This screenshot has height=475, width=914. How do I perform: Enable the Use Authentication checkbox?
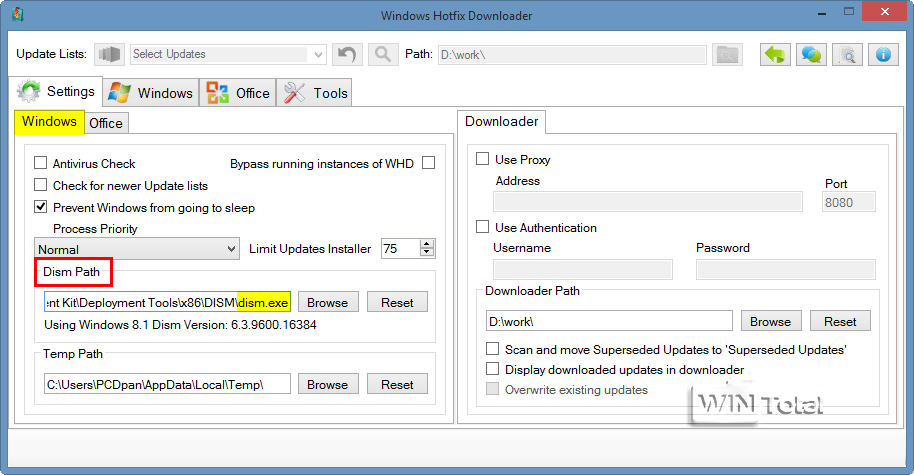[x=483, y=227]
